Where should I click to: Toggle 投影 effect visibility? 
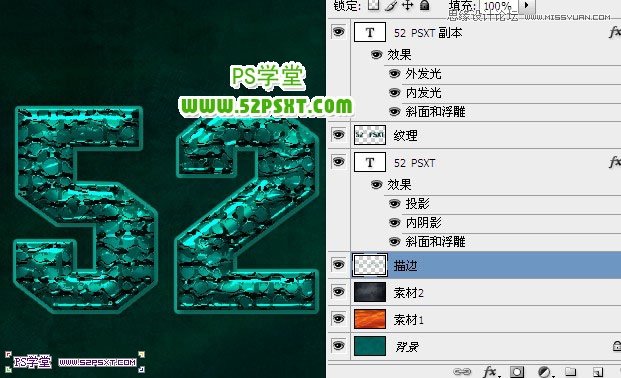394,204
